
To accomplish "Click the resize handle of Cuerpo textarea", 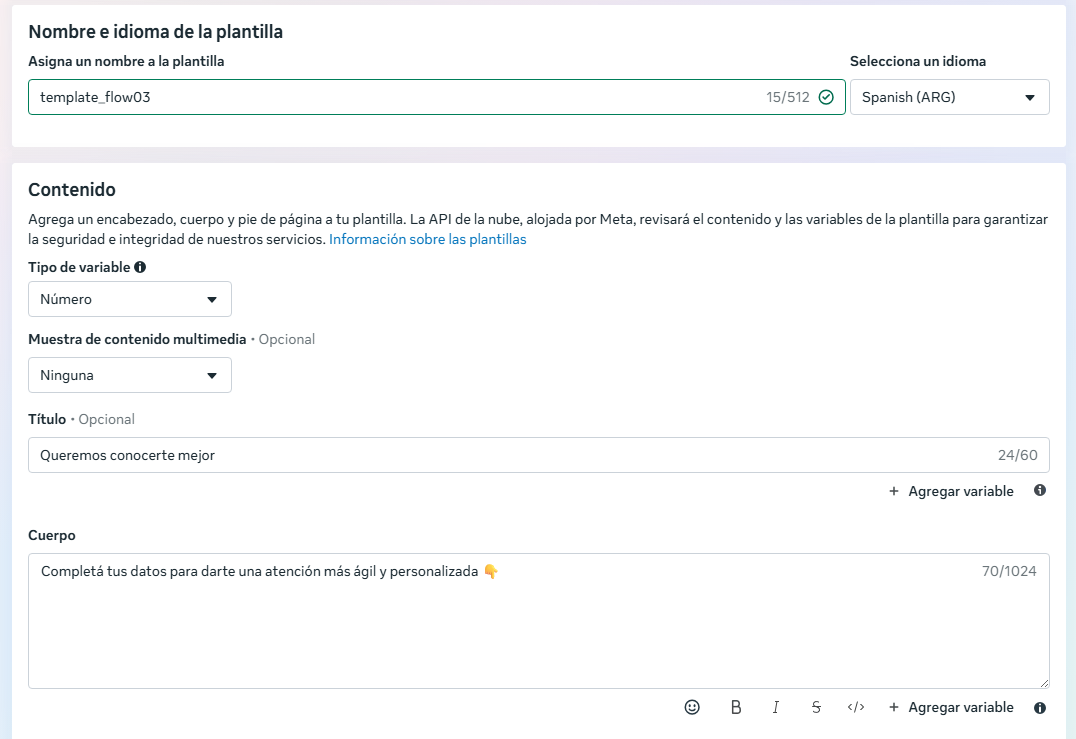I will (1044, 683).
